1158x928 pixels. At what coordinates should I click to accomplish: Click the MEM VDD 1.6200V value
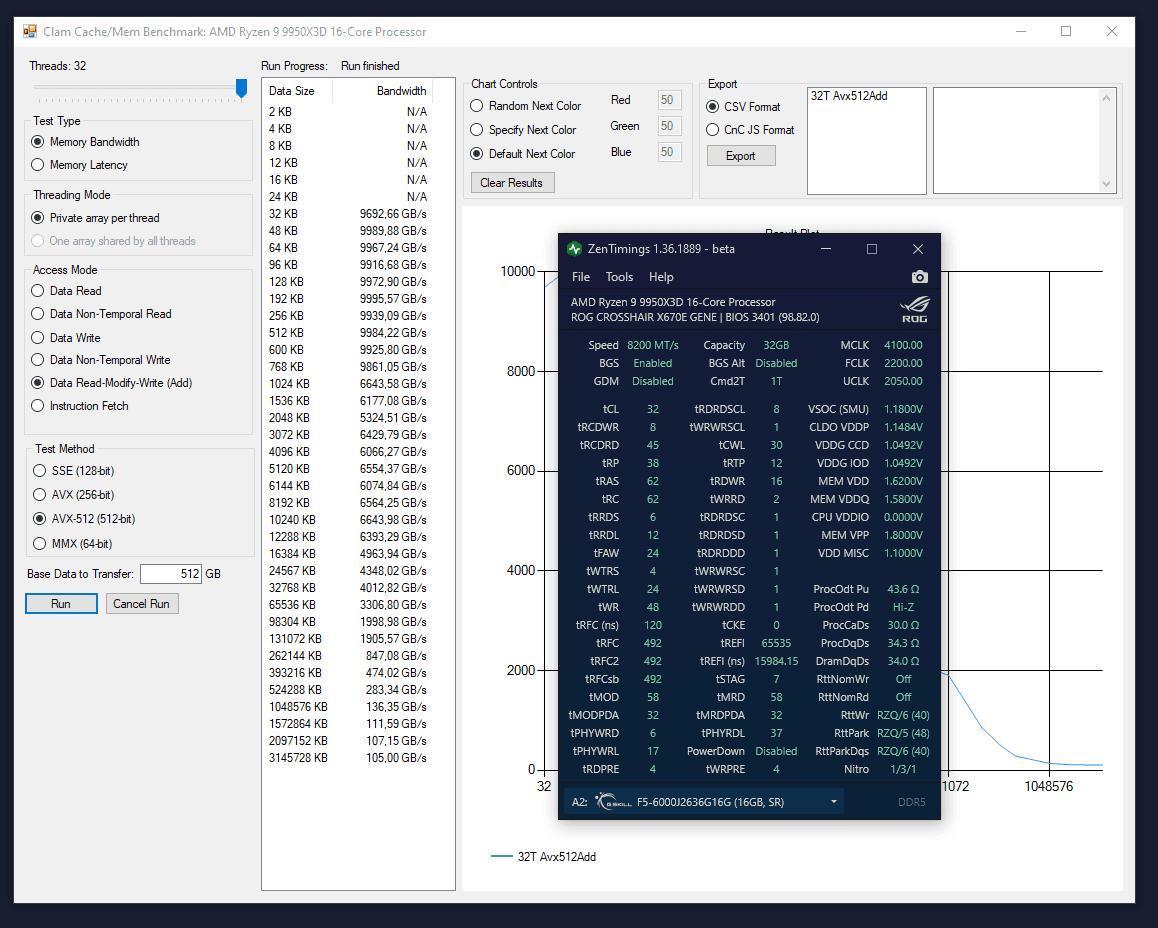[x=903, y=481]
